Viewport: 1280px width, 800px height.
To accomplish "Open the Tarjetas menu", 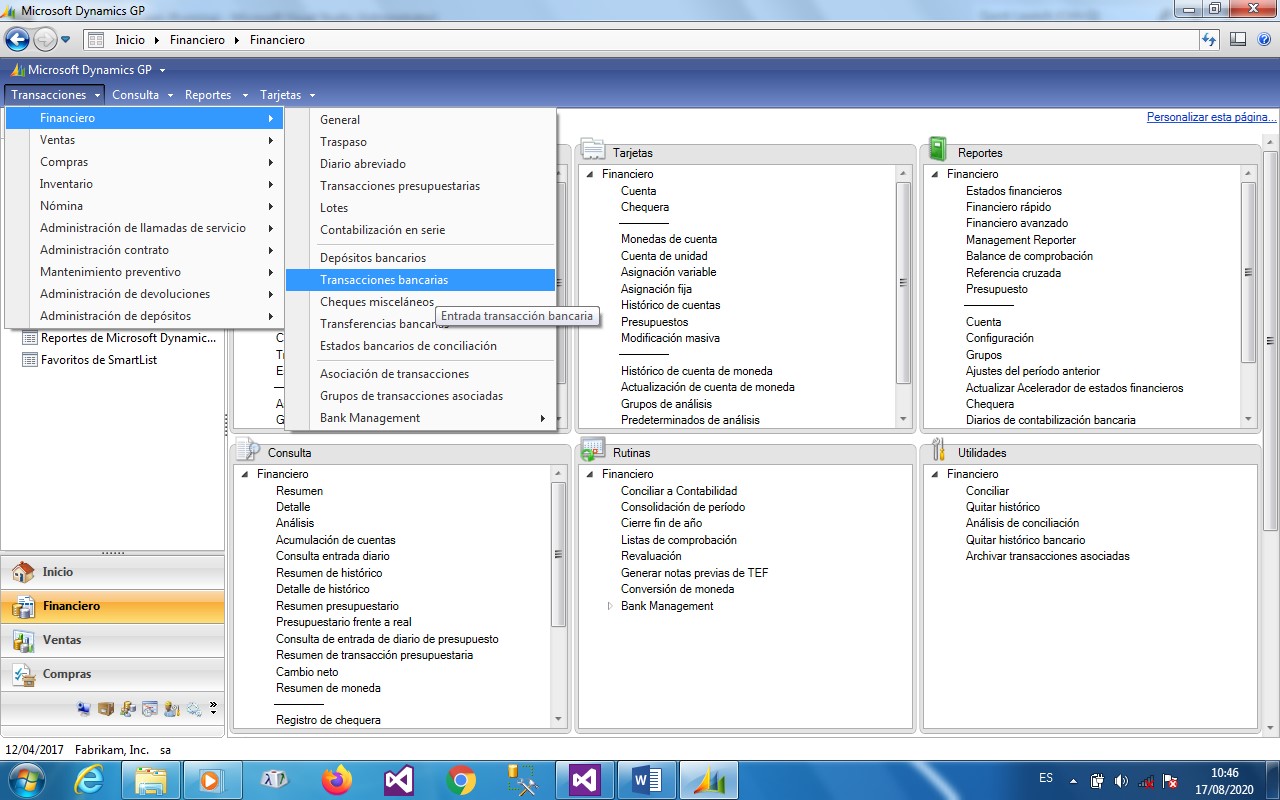I will click(x=287, y=95).
